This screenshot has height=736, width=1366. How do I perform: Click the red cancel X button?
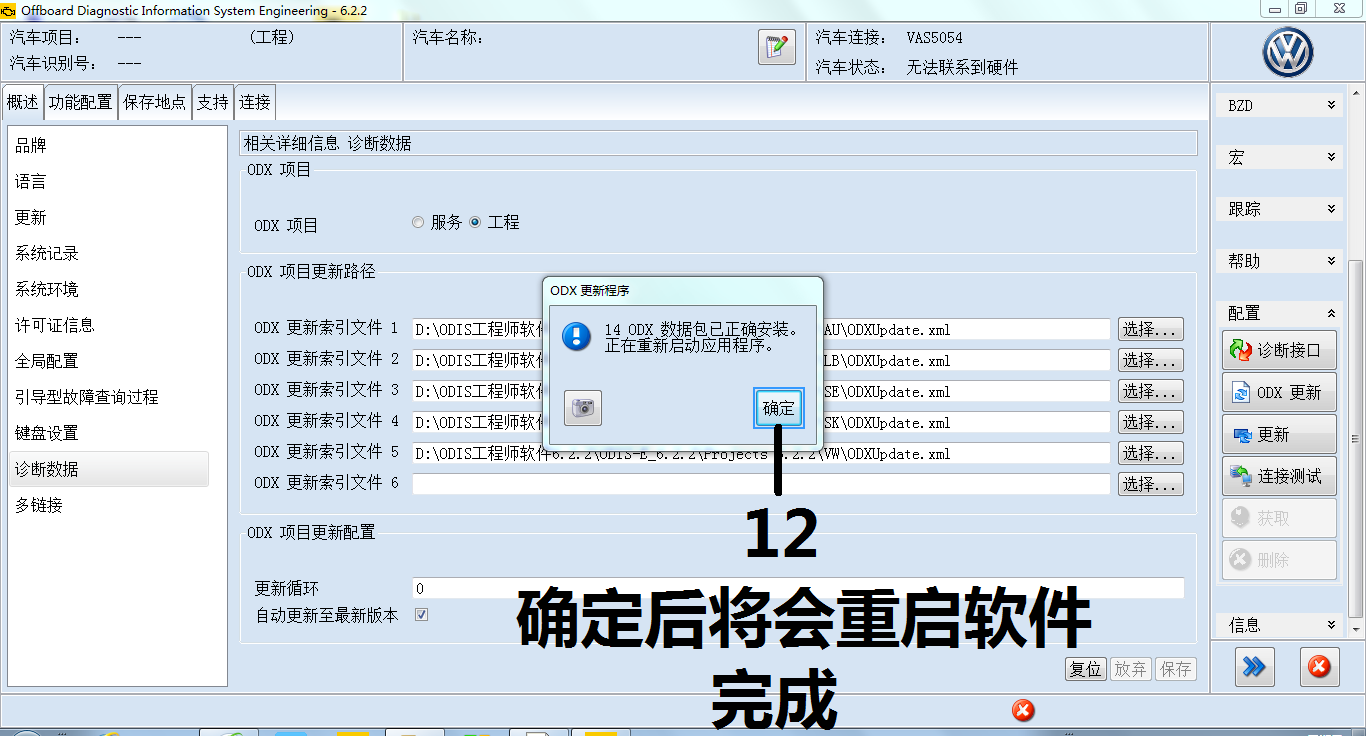pos(1319,667)
